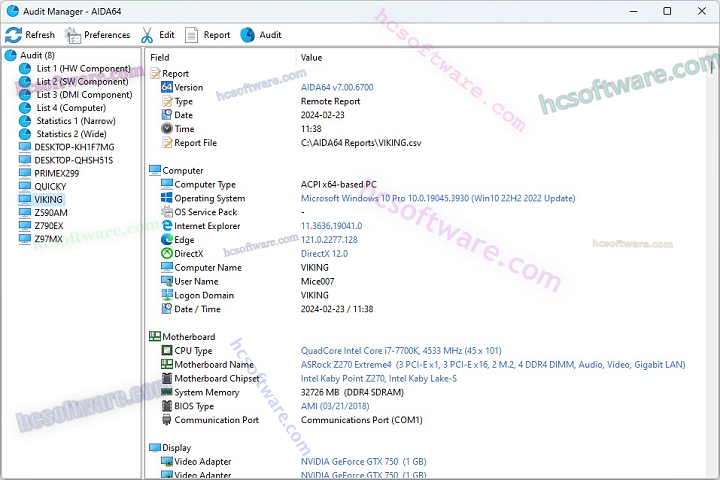Click the Display section header icon

(x=155, y=447)
